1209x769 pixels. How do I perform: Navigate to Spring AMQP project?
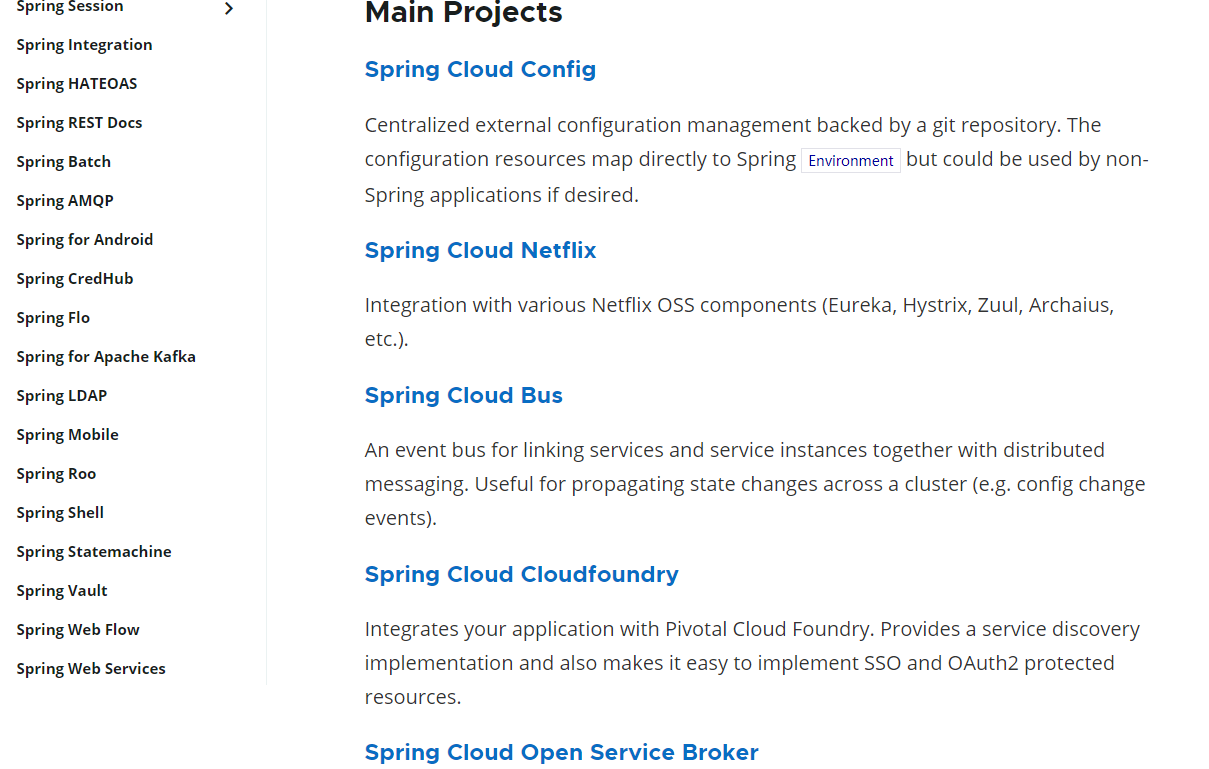click(65, 201)
